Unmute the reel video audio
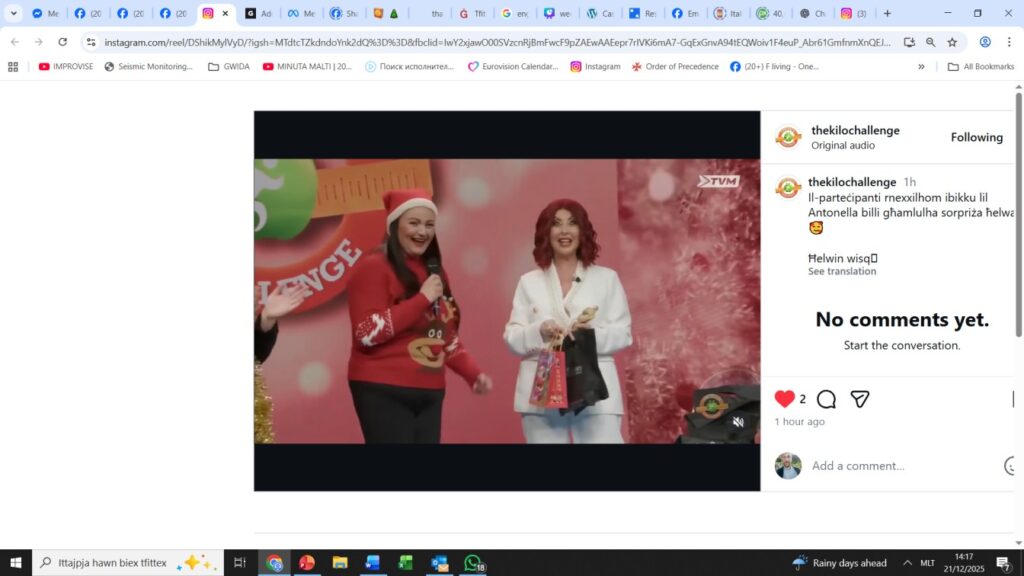1024x576 pixels. point(738,422)
